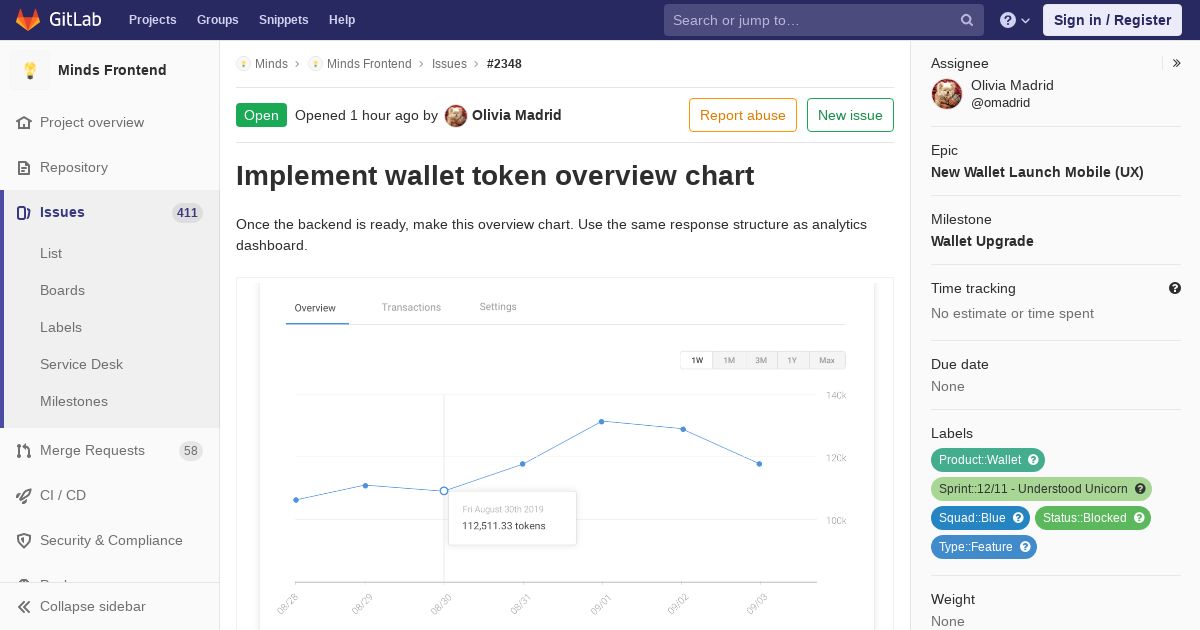Click the Minds Frontend lightbulb avatar

tap(30, 70)
